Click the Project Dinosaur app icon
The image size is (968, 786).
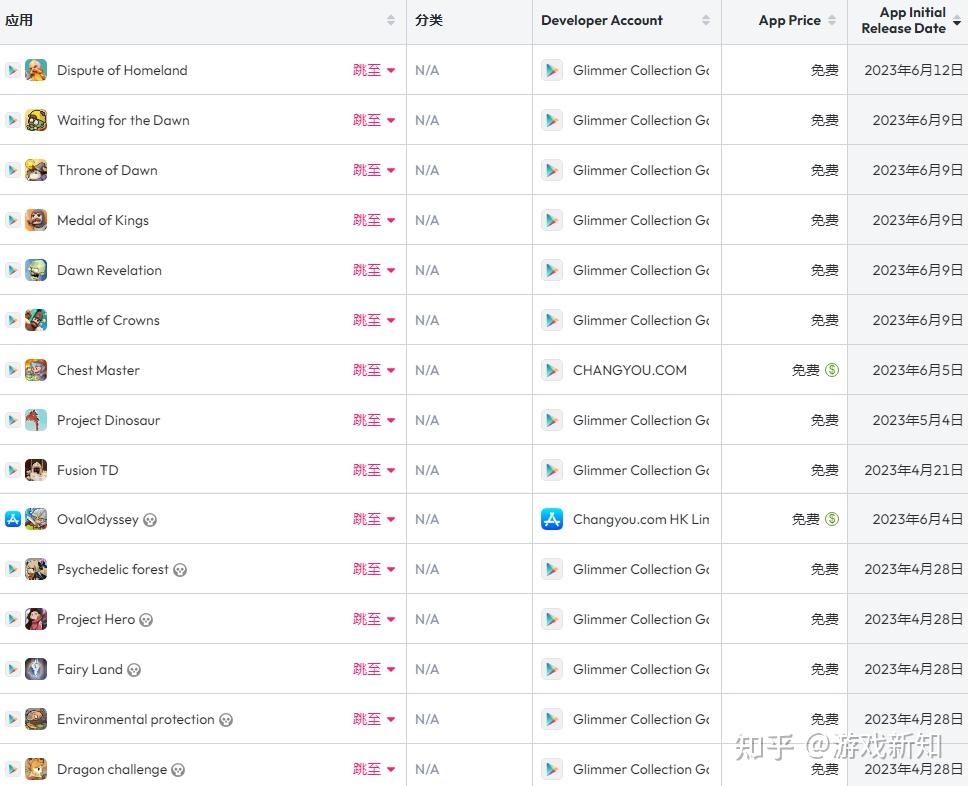(36, 420)
